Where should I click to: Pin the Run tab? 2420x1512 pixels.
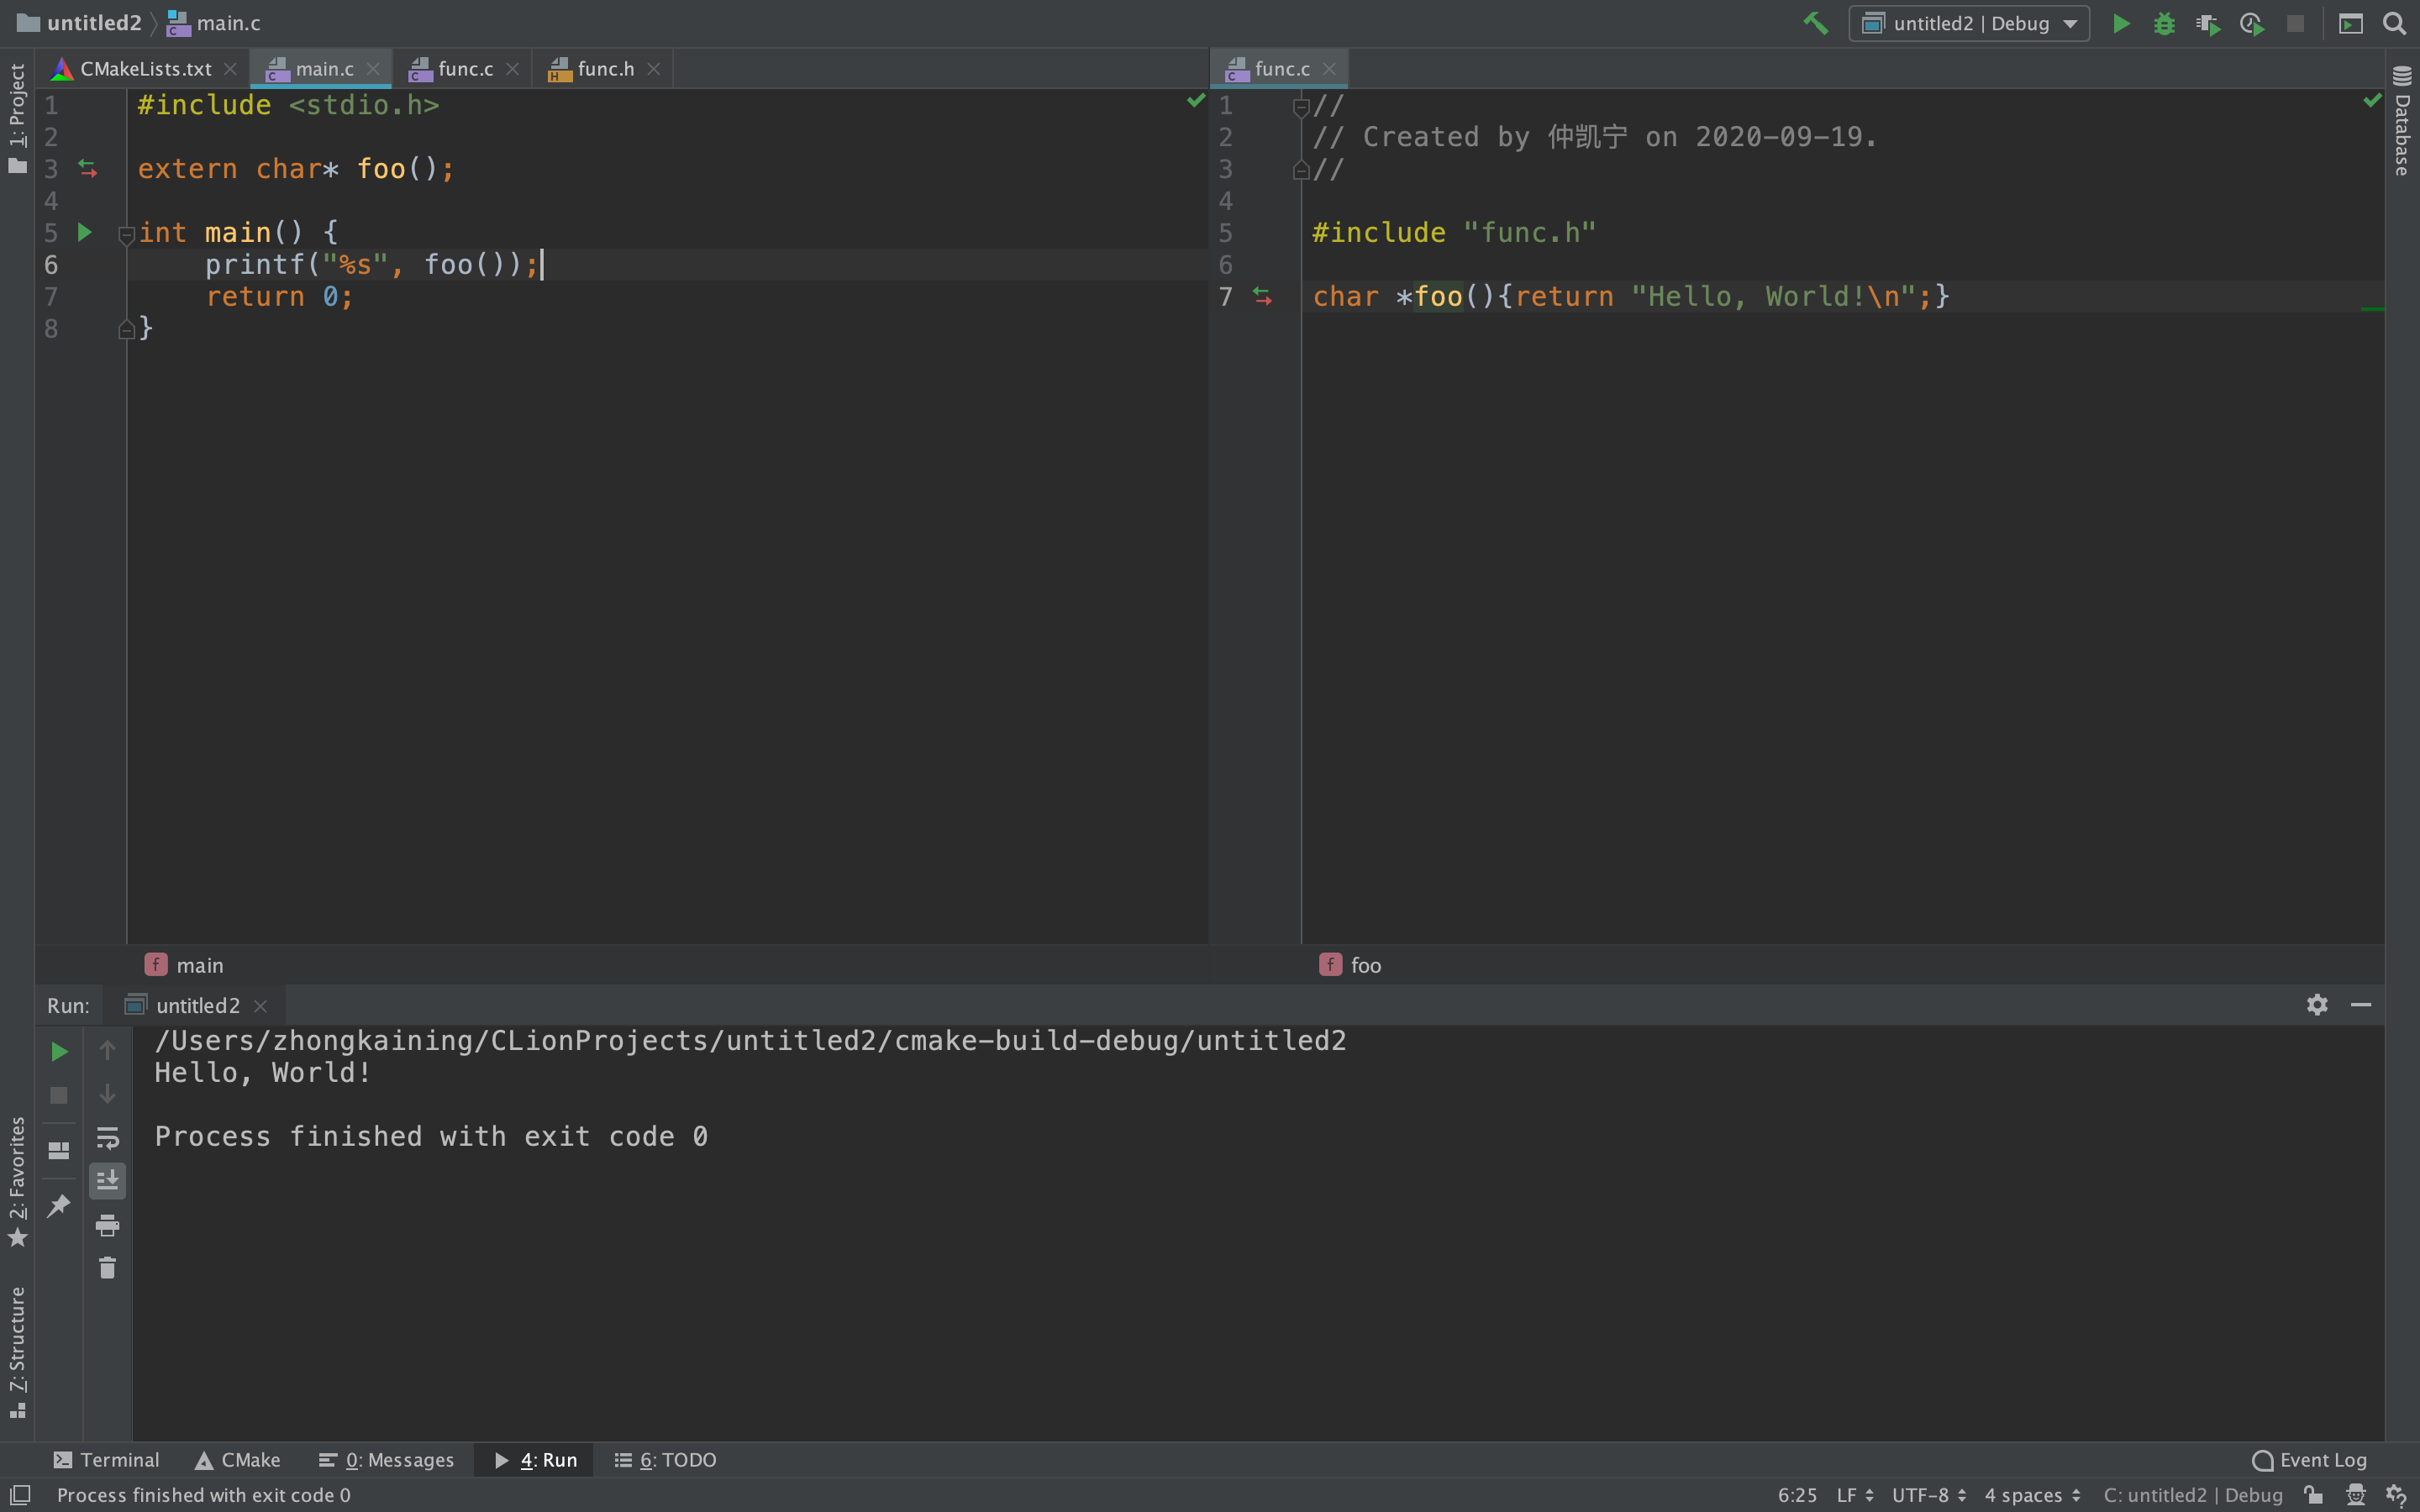[x=59, y=1205]
